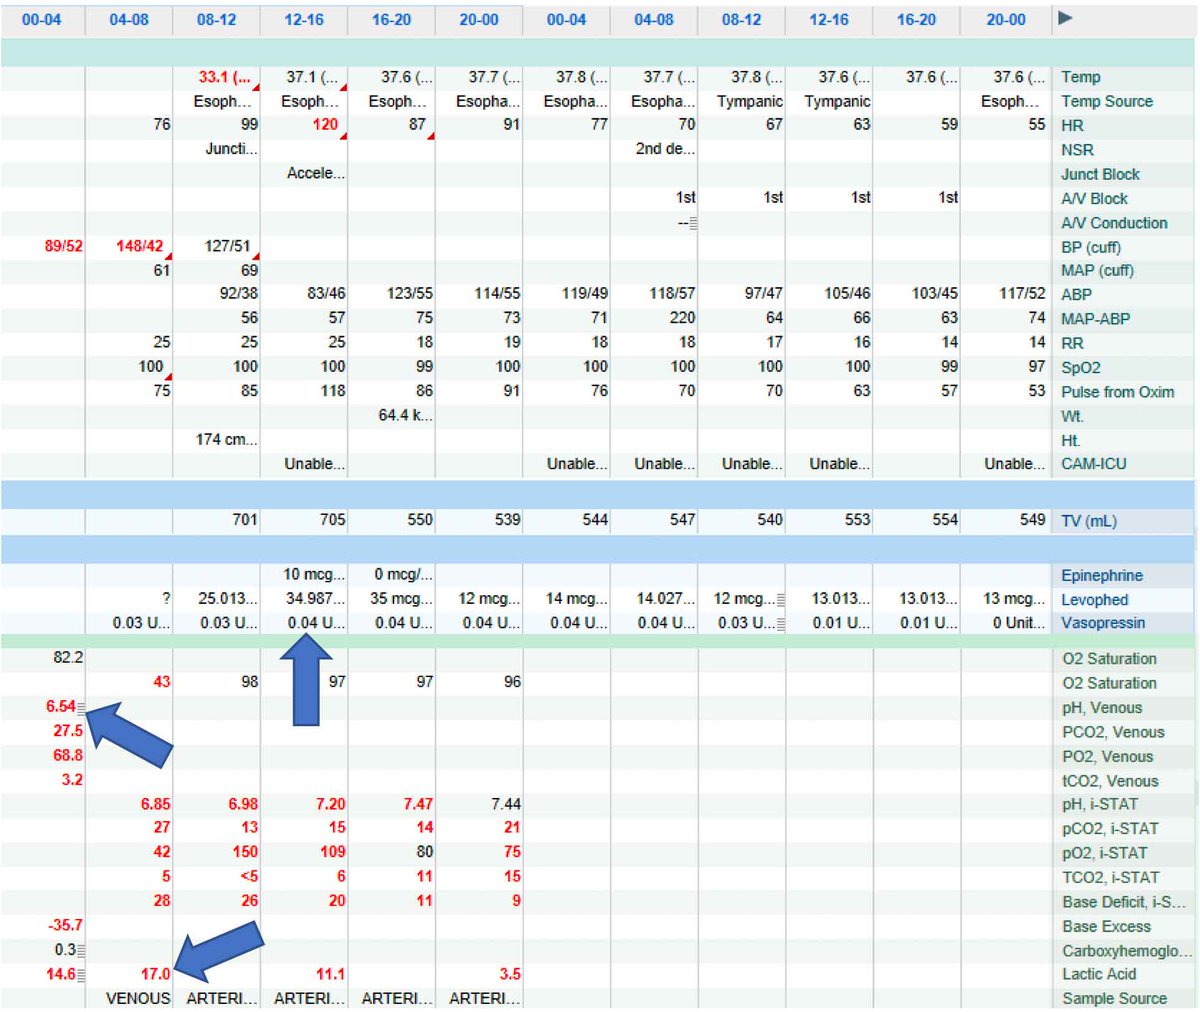Open the CAM-ICU row label

click(1094, 464)
